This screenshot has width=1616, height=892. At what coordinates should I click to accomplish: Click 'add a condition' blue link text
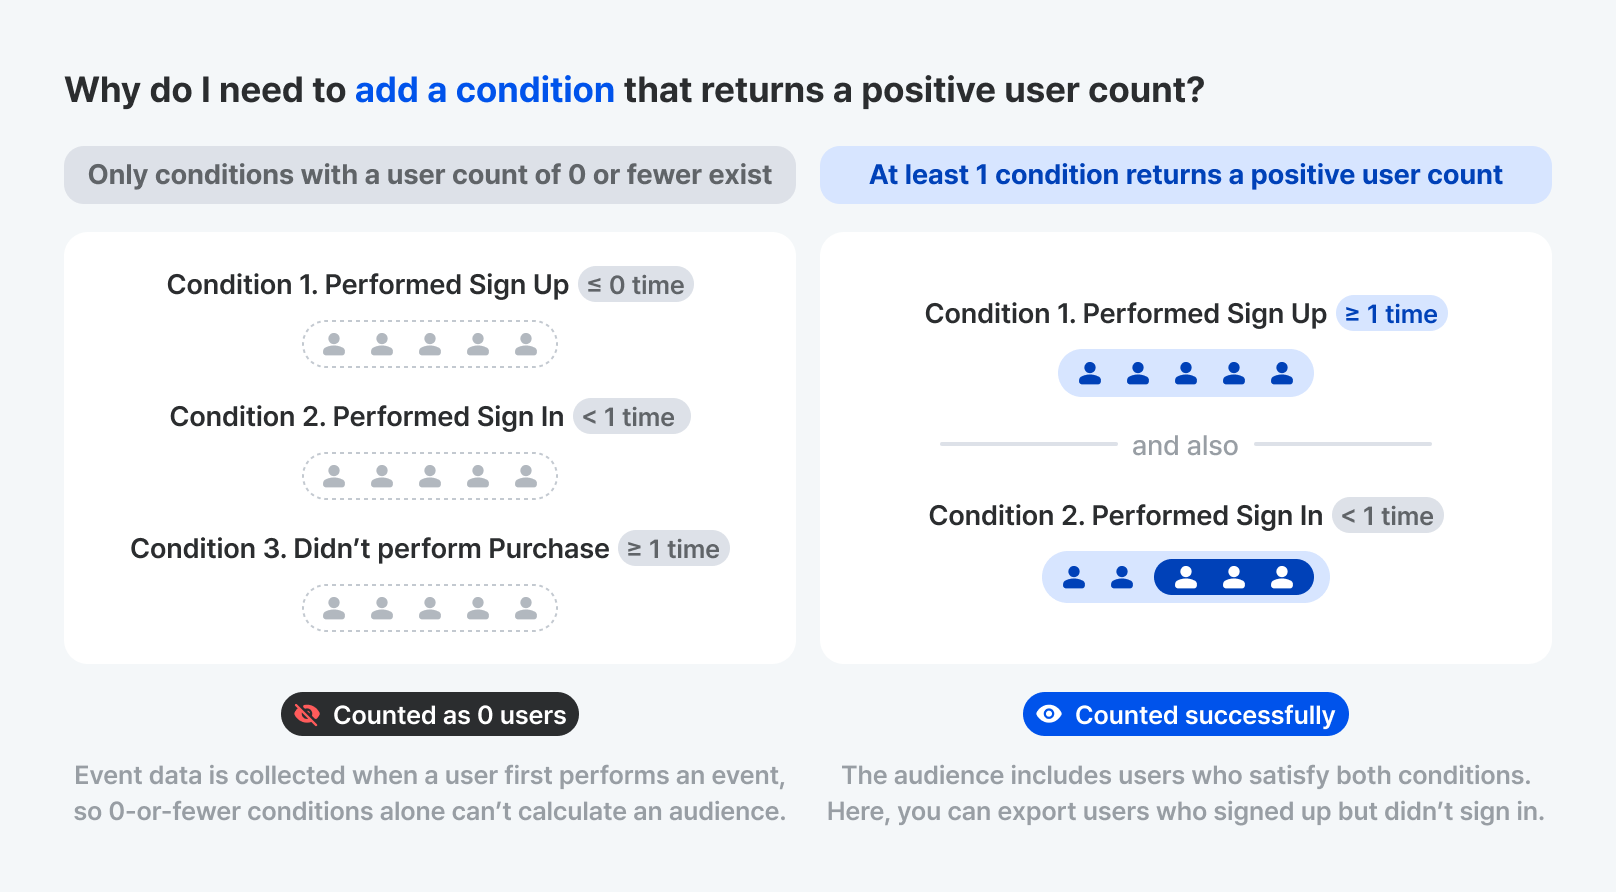(x=484, y=90)
